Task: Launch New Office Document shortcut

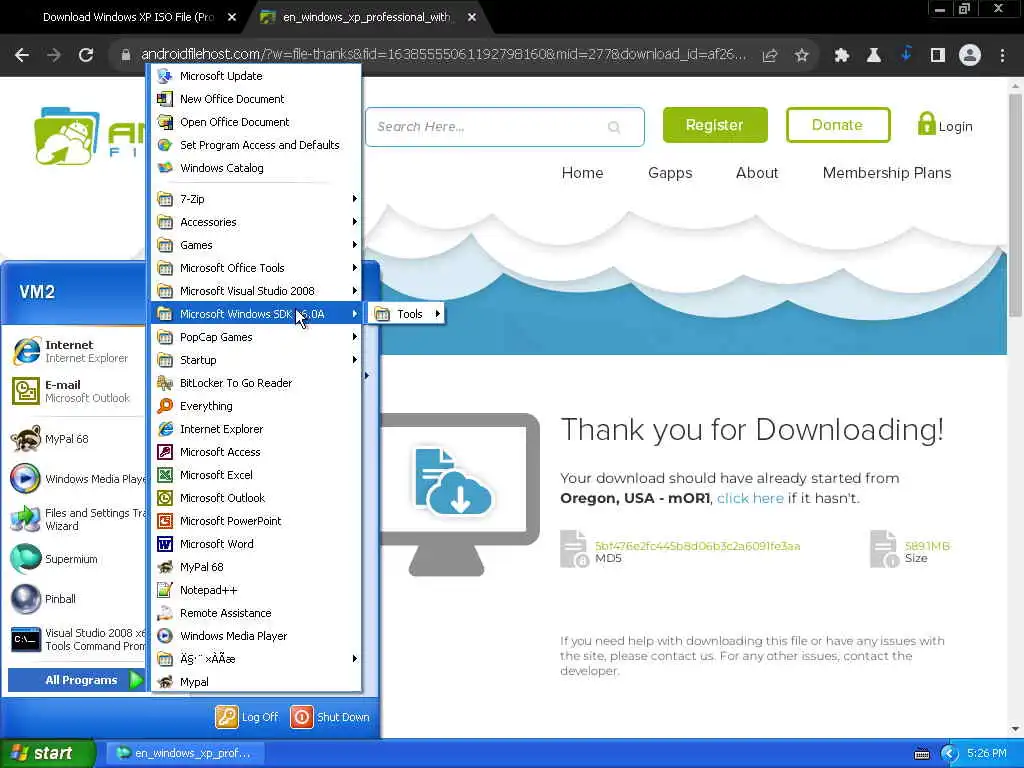Action: (256, 99)
